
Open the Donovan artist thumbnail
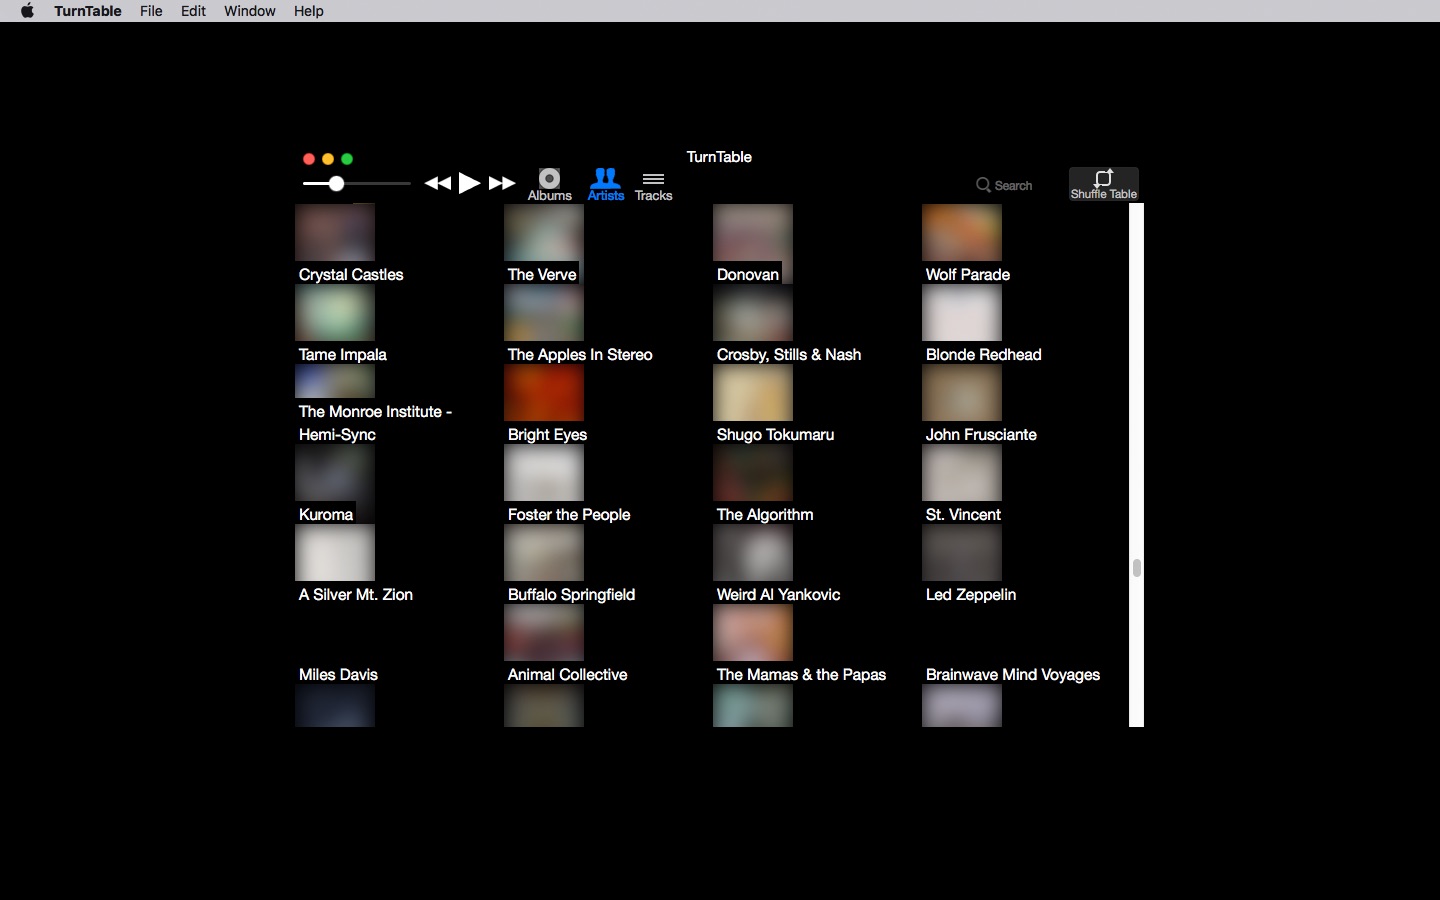tap(753, 232)
